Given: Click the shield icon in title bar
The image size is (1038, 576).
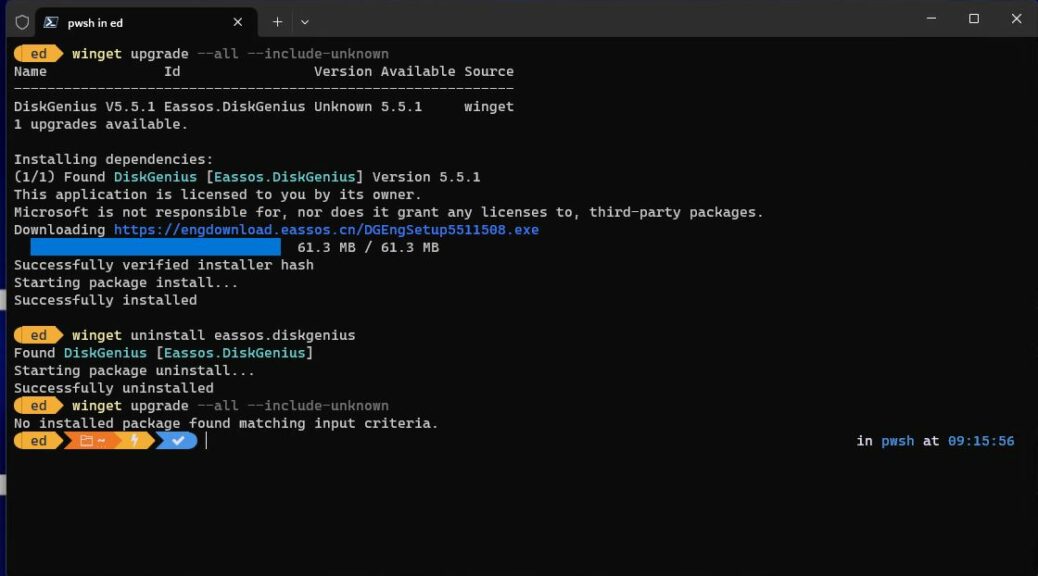Looking at the screenshot, I should tap(22, 23).
